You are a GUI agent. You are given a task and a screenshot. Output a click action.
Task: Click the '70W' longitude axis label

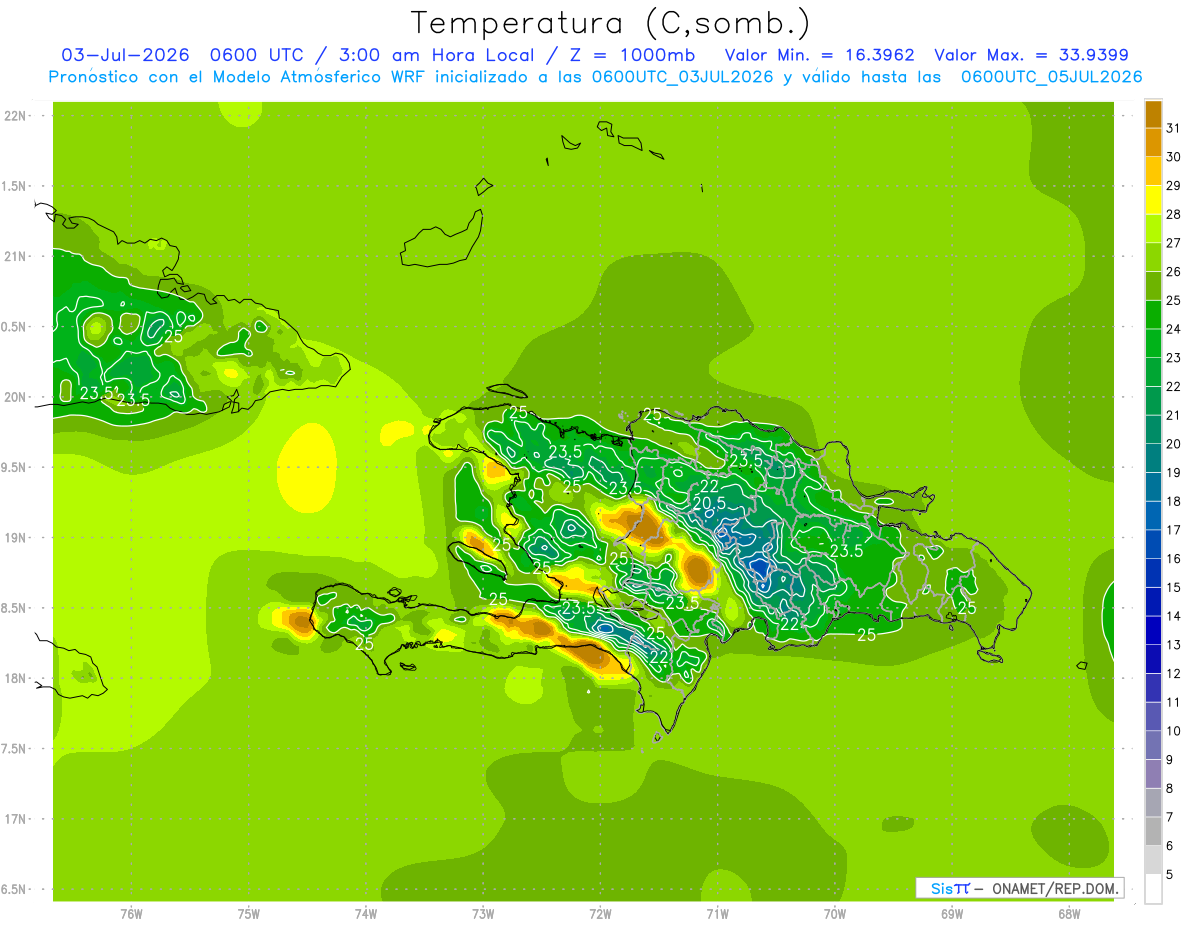tap(835, 913)
